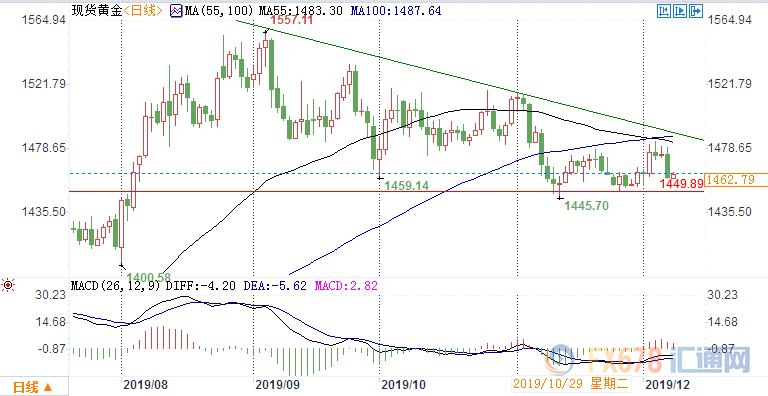Click the orange <日线> period label in title
The height and width of the screenshot is (396, 768).
143,11
